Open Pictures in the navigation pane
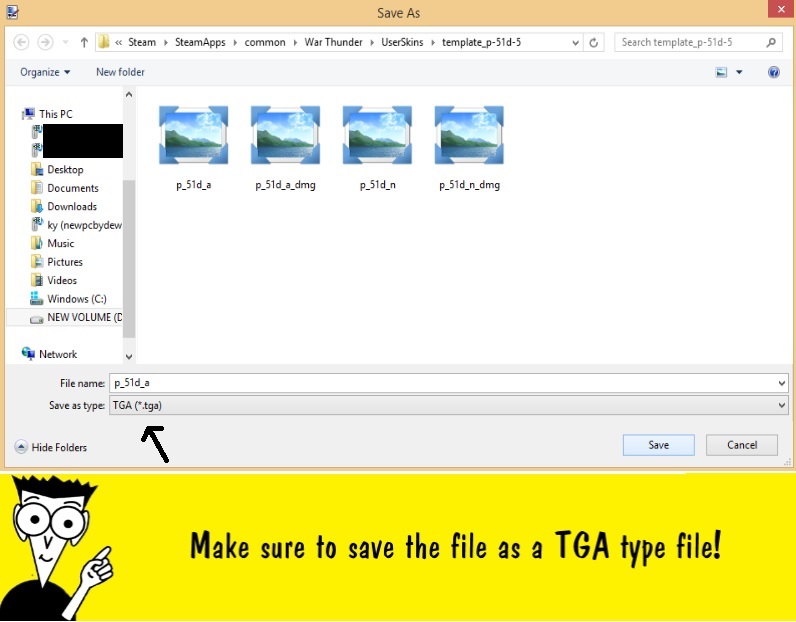Viewport: 796px width, 622px height. [x=64, y=262]
